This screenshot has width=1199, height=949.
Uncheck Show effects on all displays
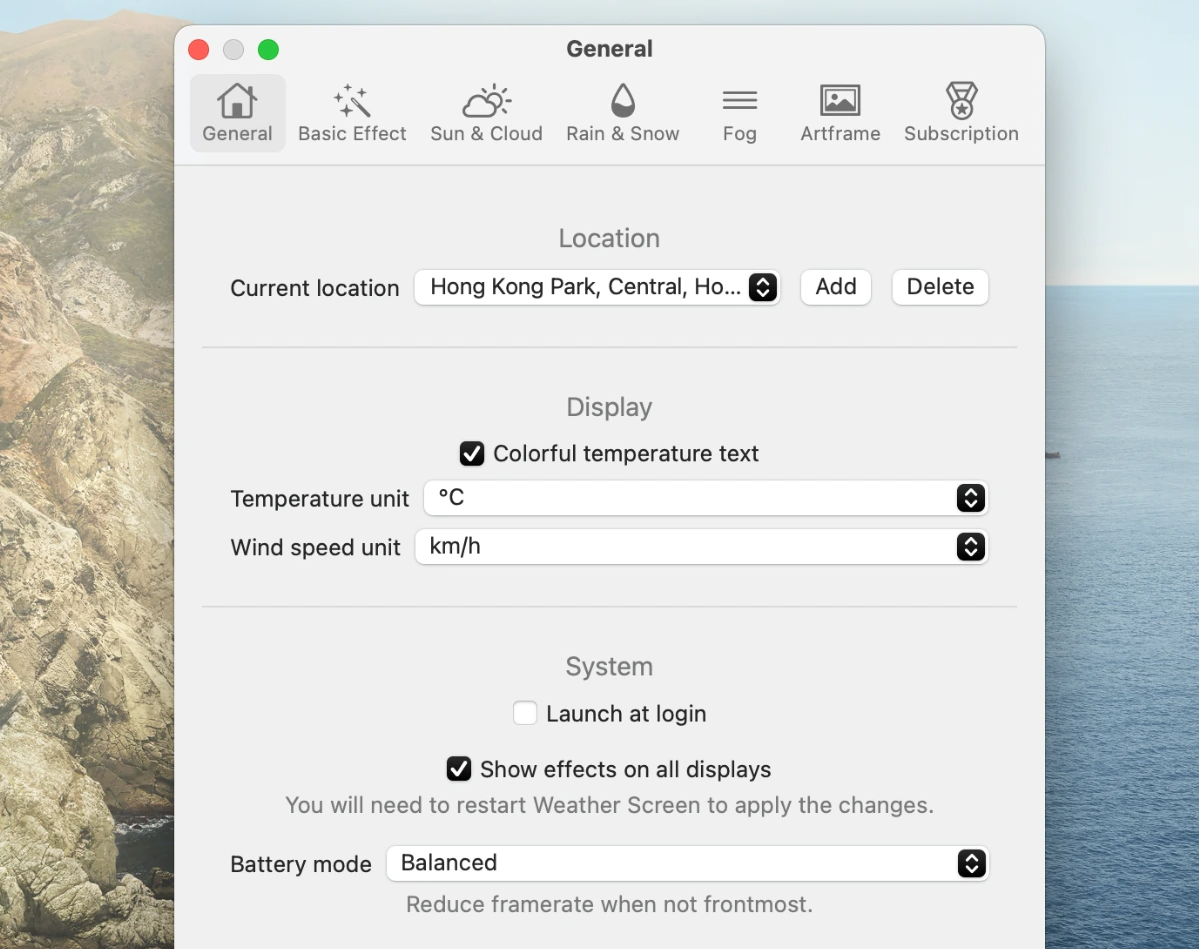[x=459, y=770]
